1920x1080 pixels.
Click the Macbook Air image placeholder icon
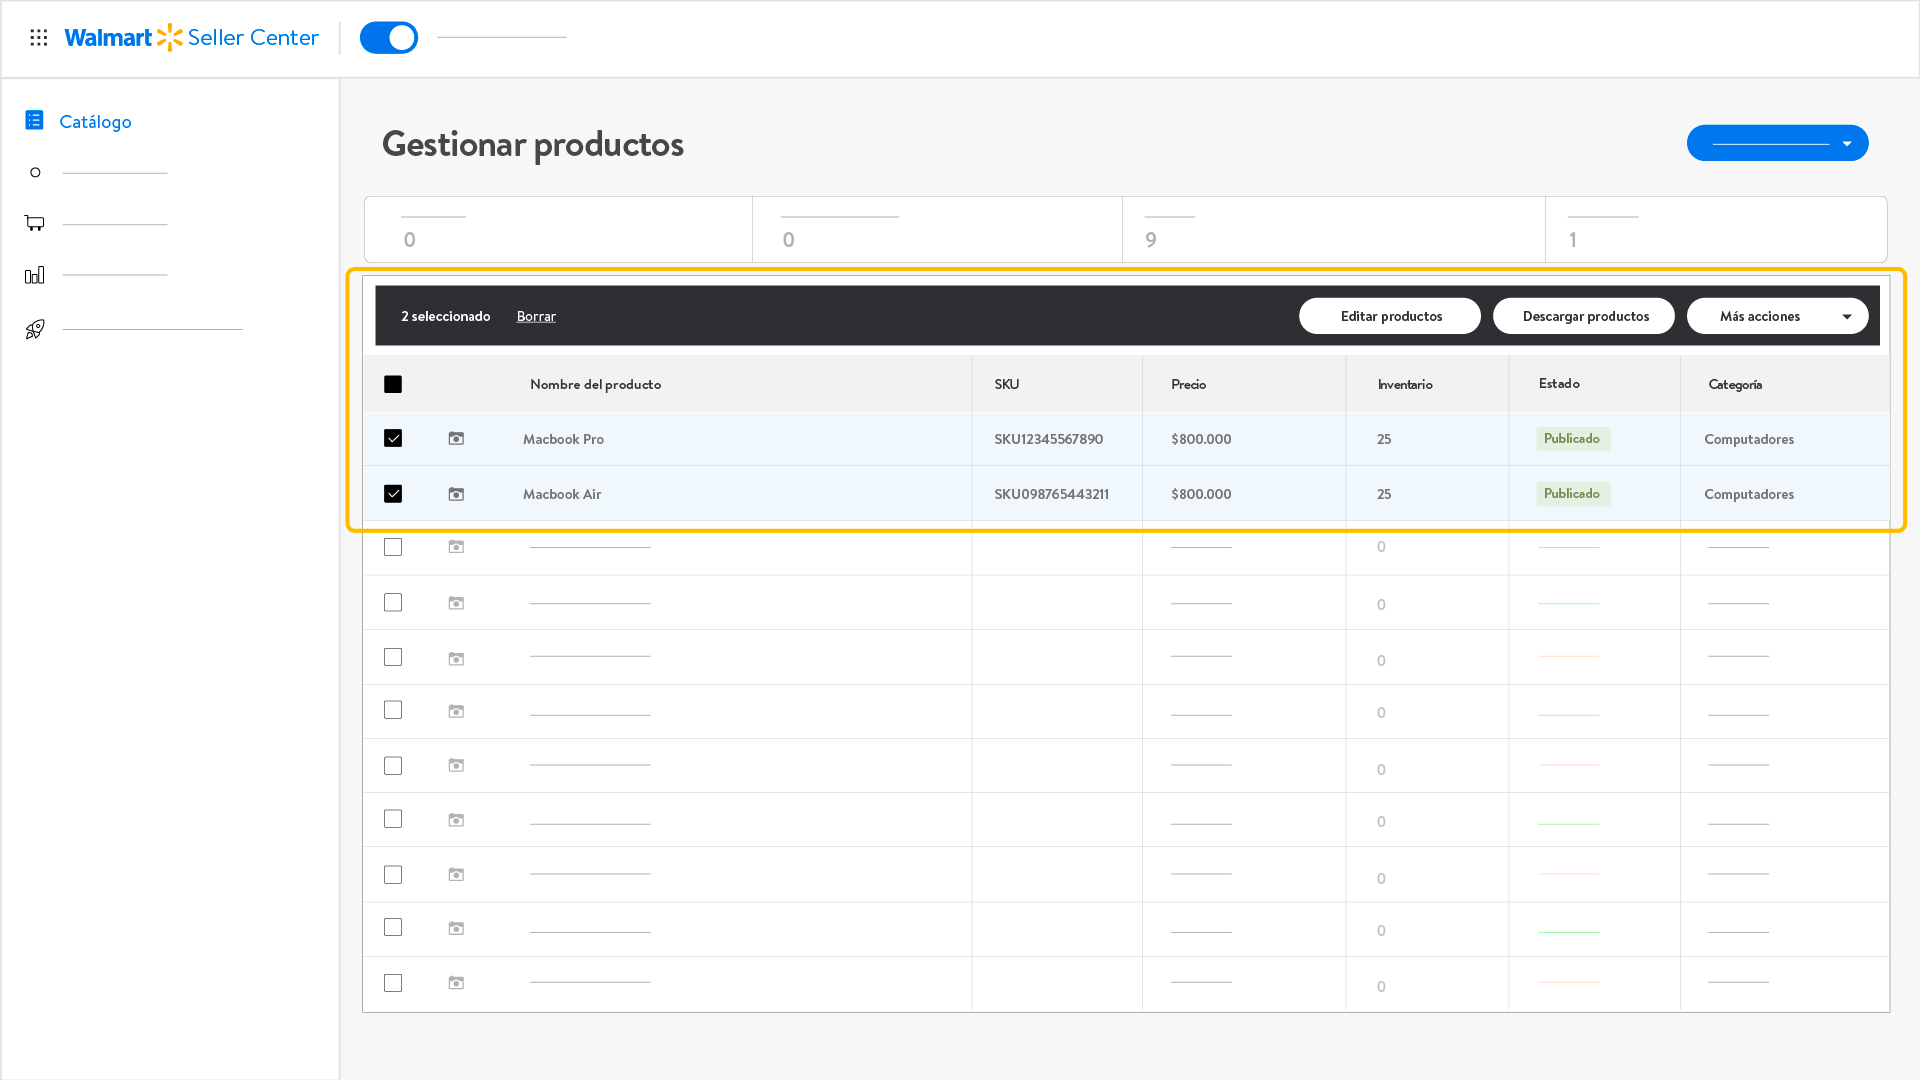456,494
